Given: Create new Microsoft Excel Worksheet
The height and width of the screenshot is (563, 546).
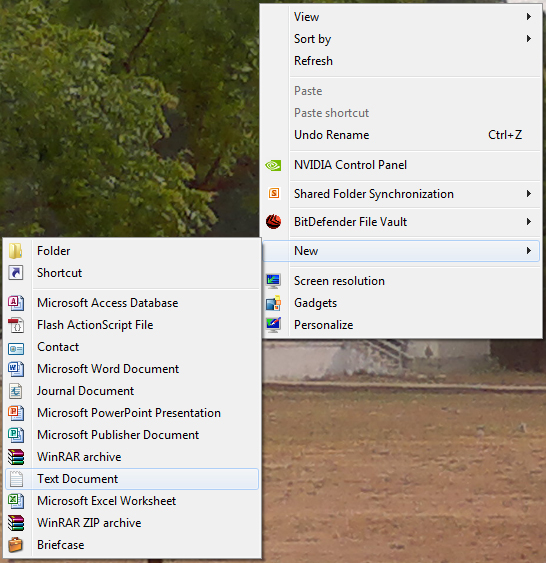Looking at the screenshot, I should click(132, 501).
